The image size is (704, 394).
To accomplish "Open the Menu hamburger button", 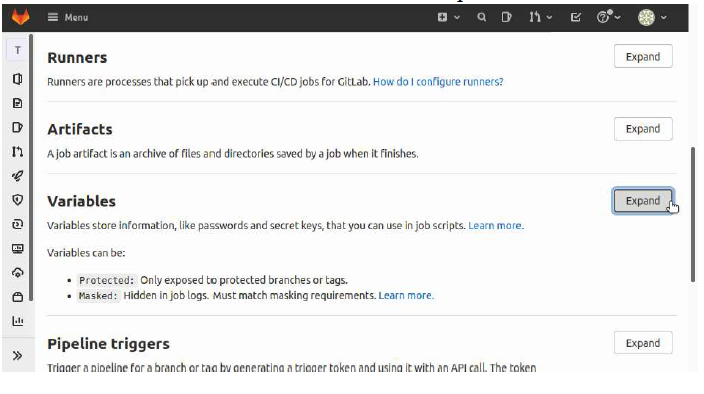I will pyautogui.click(x=68, y=18).
